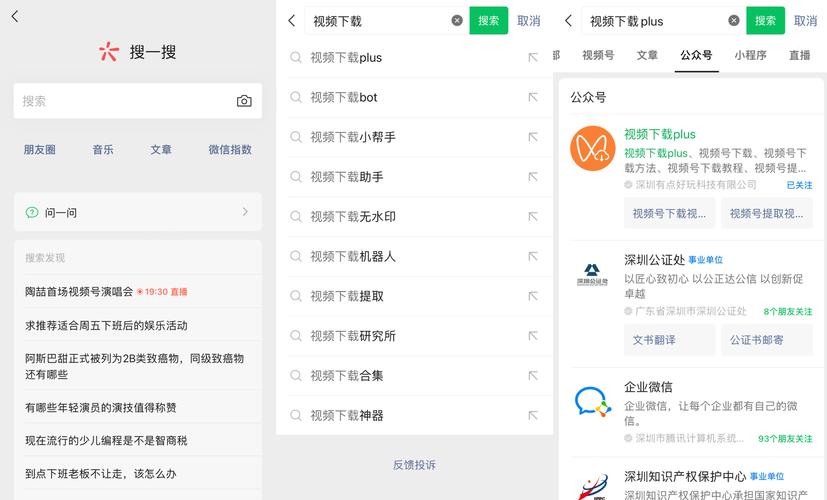This screenshot has width=827, height=500.
Task: Open 到点下班老板不让走，该怎么办
Action: (x=138, y=474)
